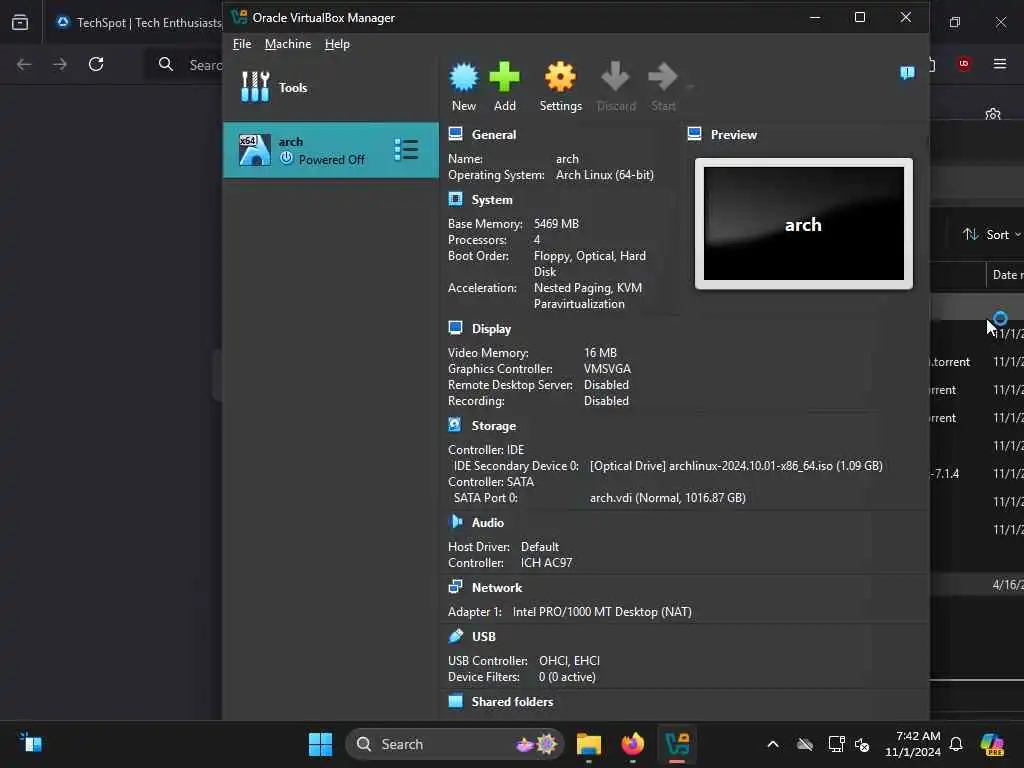Click the General section monitor icon
Image resolution: width=1024 pixels, height=768 pixels.
[455, 134]
